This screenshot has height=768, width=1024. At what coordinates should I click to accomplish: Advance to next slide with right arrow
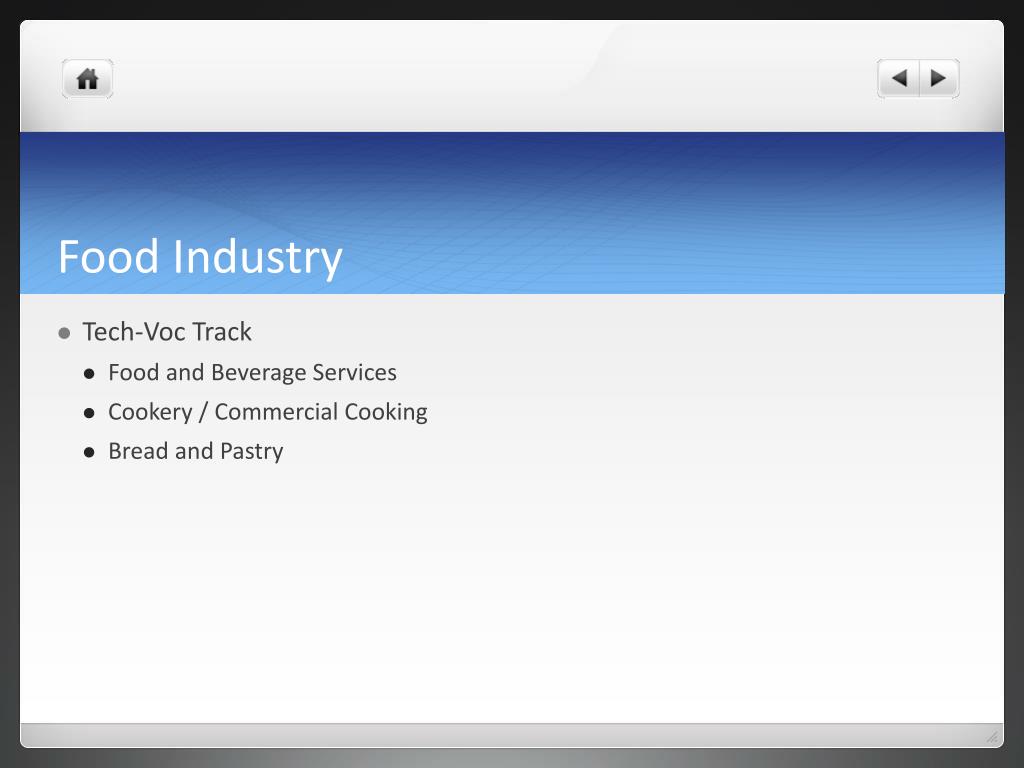pyautogui.click(x=939, y=78)
